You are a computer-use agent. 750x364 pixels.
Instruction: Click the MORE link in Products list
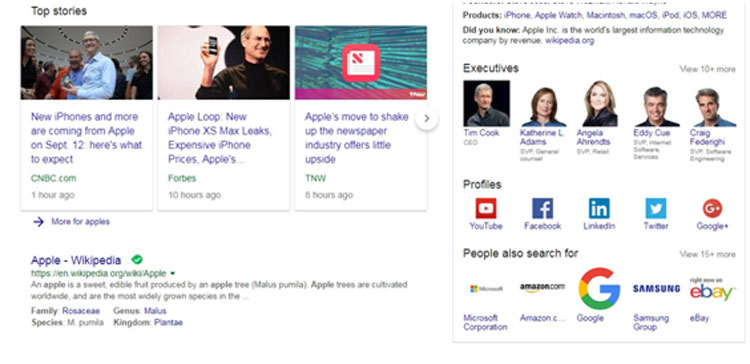pos(714,15)
